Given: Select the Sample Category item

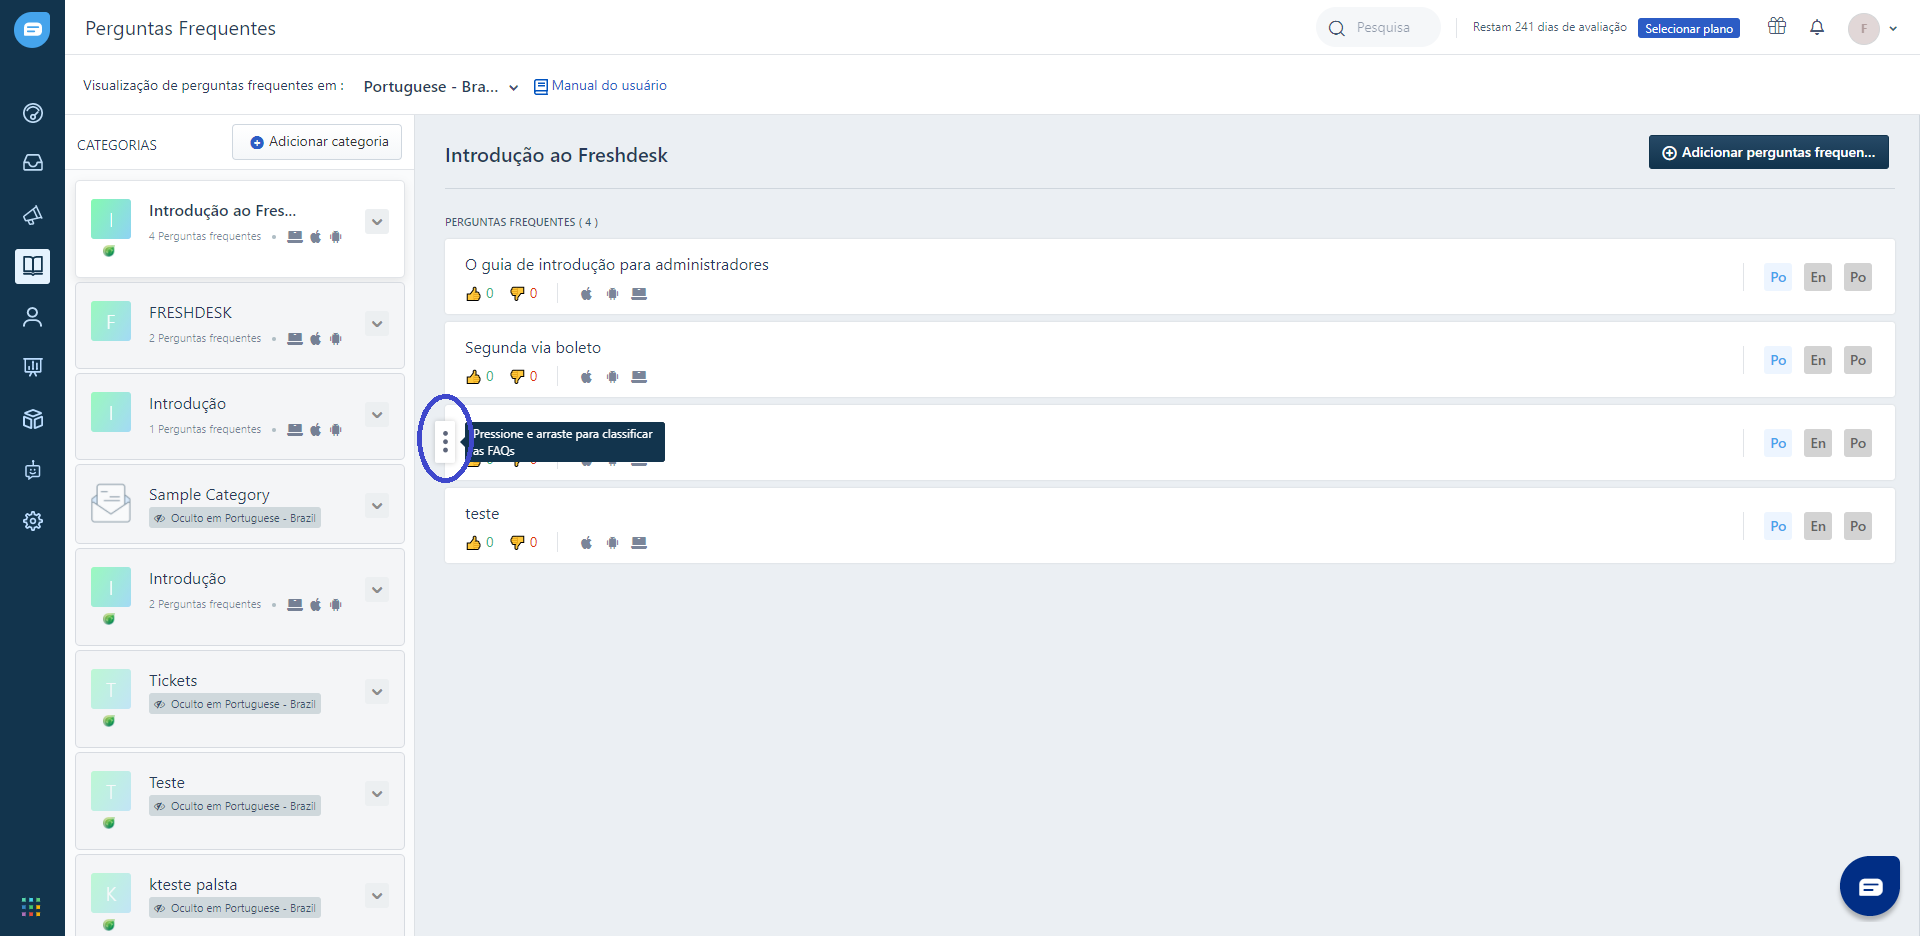Looking at the screenshot, I should pyautogui.click(x=240, y=504).
